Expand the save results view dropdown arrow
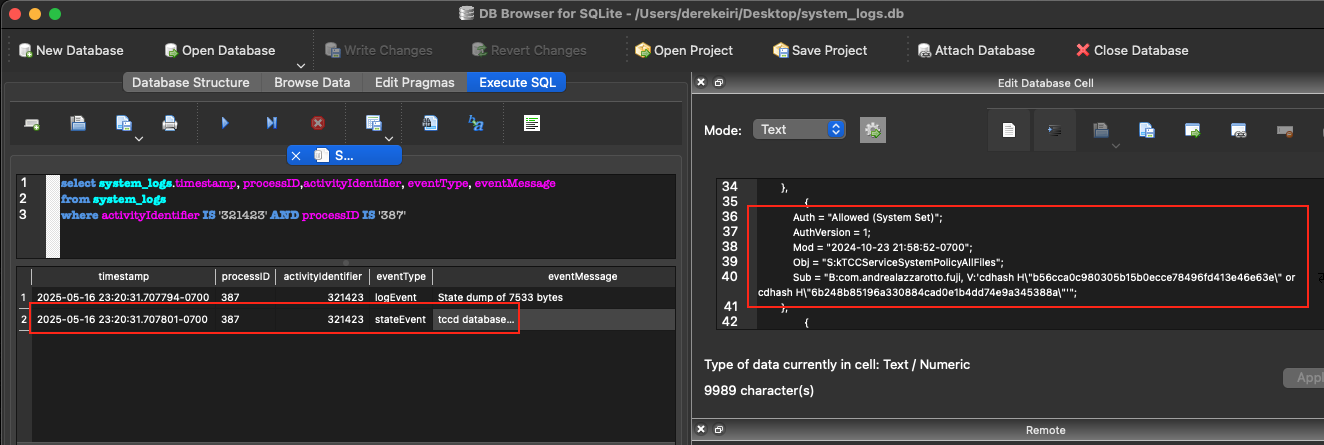 click(x=388, y=138)
